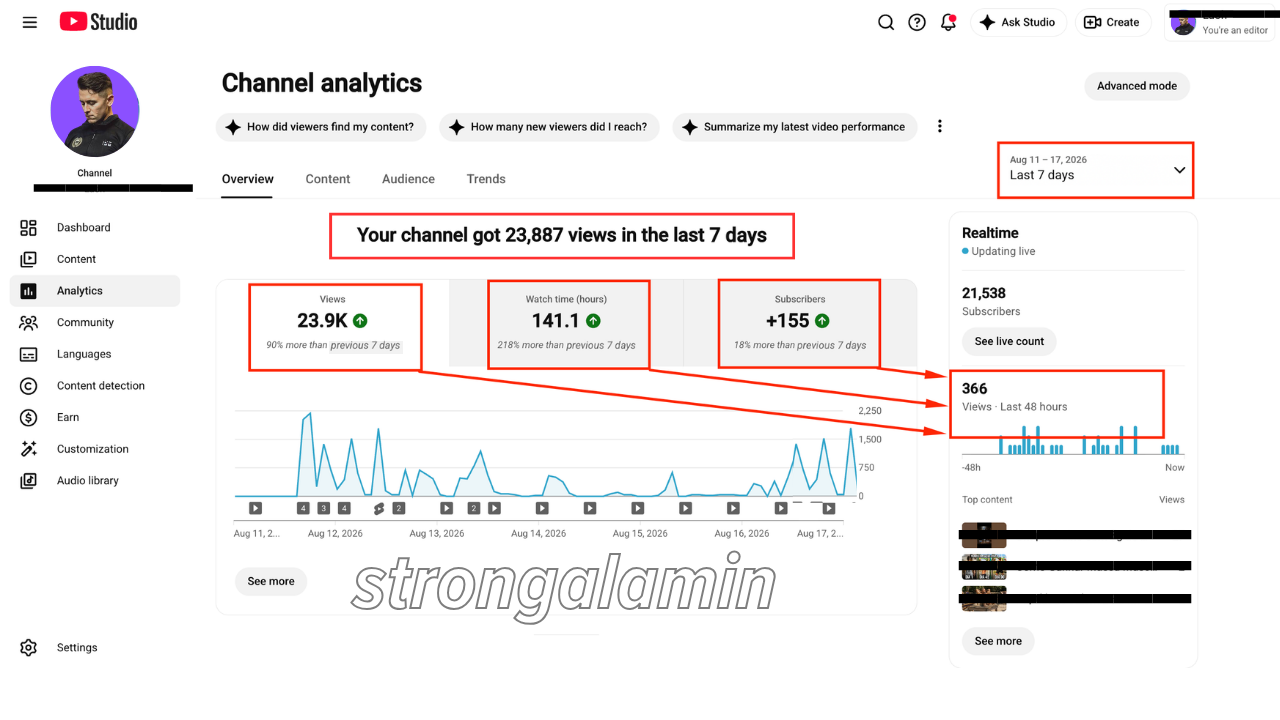Click the Ask Studio button
Screen dimensions: 1280x720
[1018, 22]
